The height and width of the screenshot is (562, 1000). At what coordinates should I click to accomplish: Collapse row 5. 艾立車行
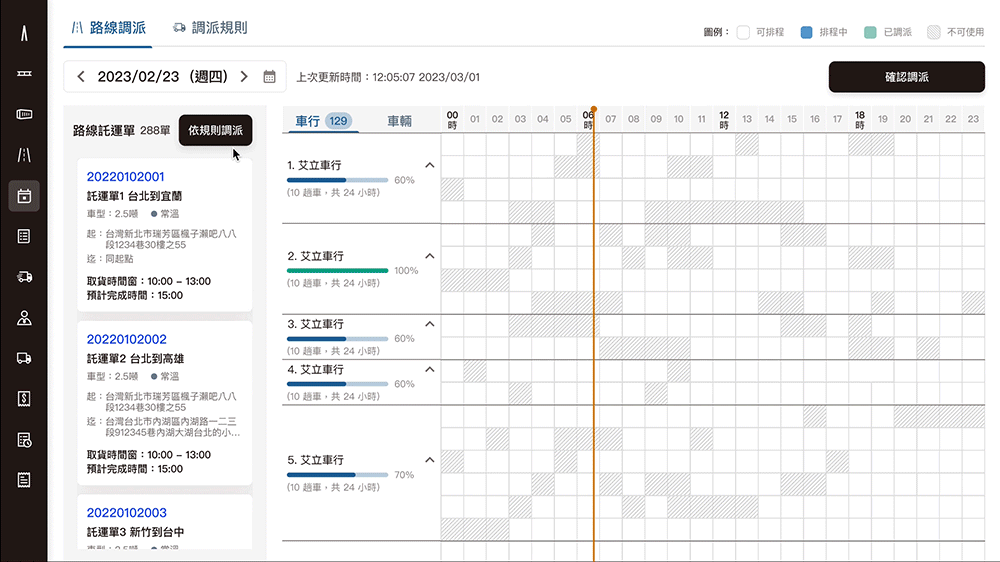pyautogui.click(x=430, y=460)
